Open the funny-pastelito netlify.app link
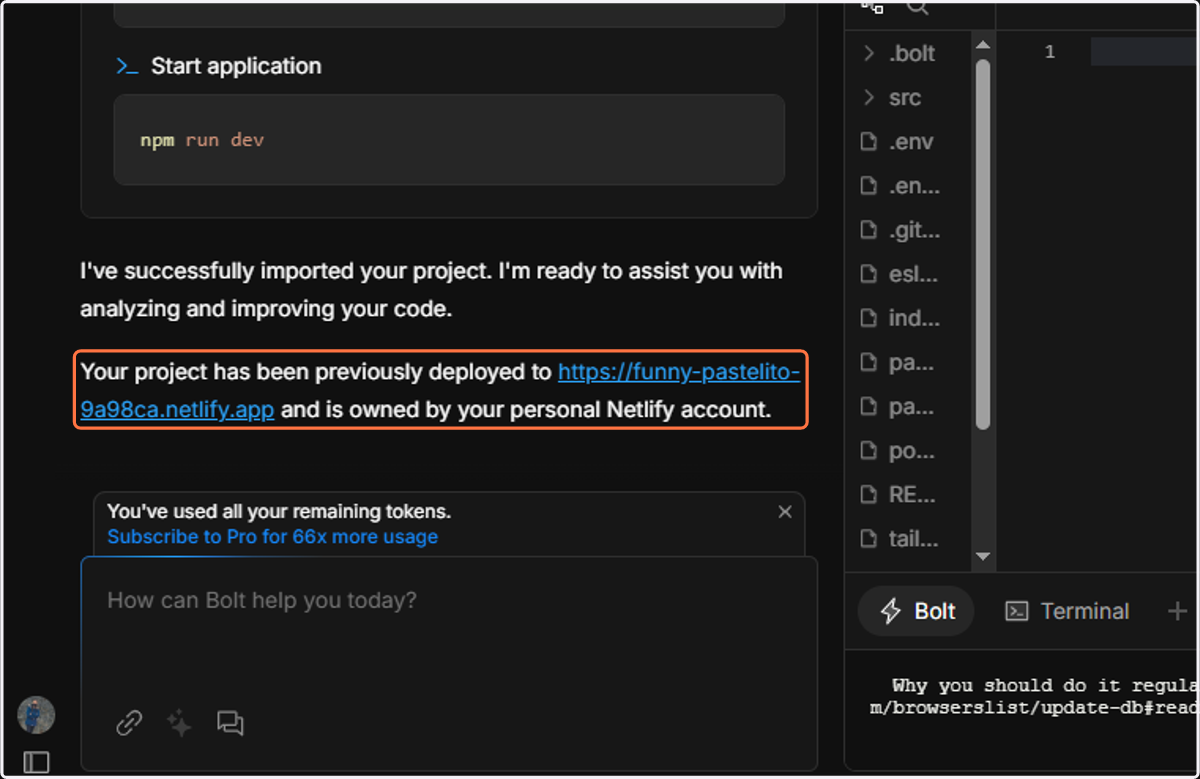1200x779 pixels. (x=440, y=391)
